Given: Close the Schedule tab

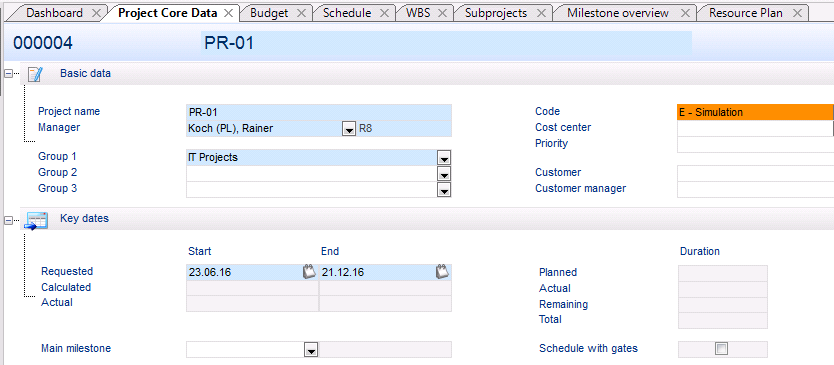Looking at the screenshot, I should (384, 13).
